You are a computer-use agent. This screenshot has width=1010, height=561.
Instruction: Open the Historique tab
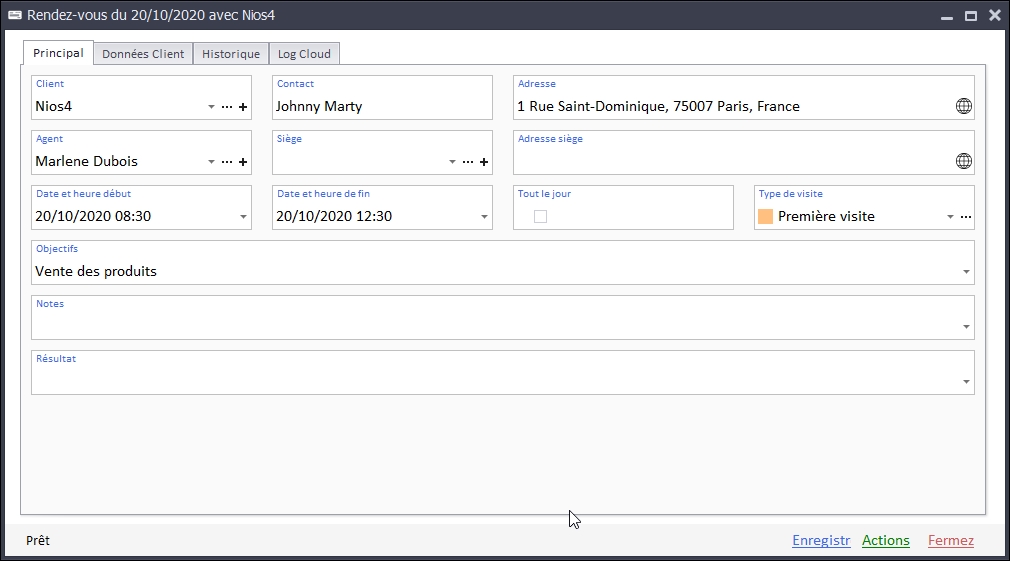[x=231, y=54]
